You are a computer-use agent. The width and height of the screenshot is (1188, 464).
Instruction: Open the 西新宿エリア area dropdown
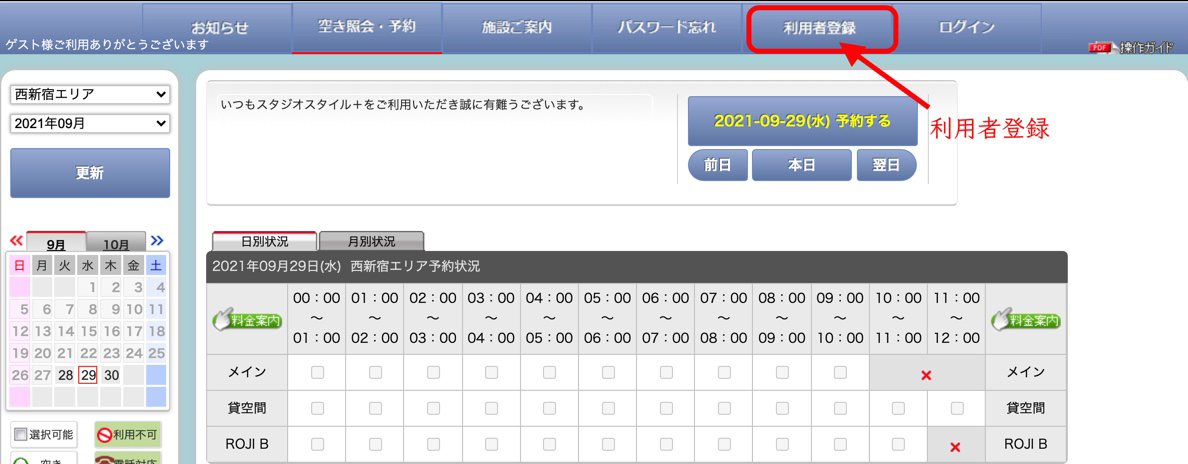coord(90,94)
